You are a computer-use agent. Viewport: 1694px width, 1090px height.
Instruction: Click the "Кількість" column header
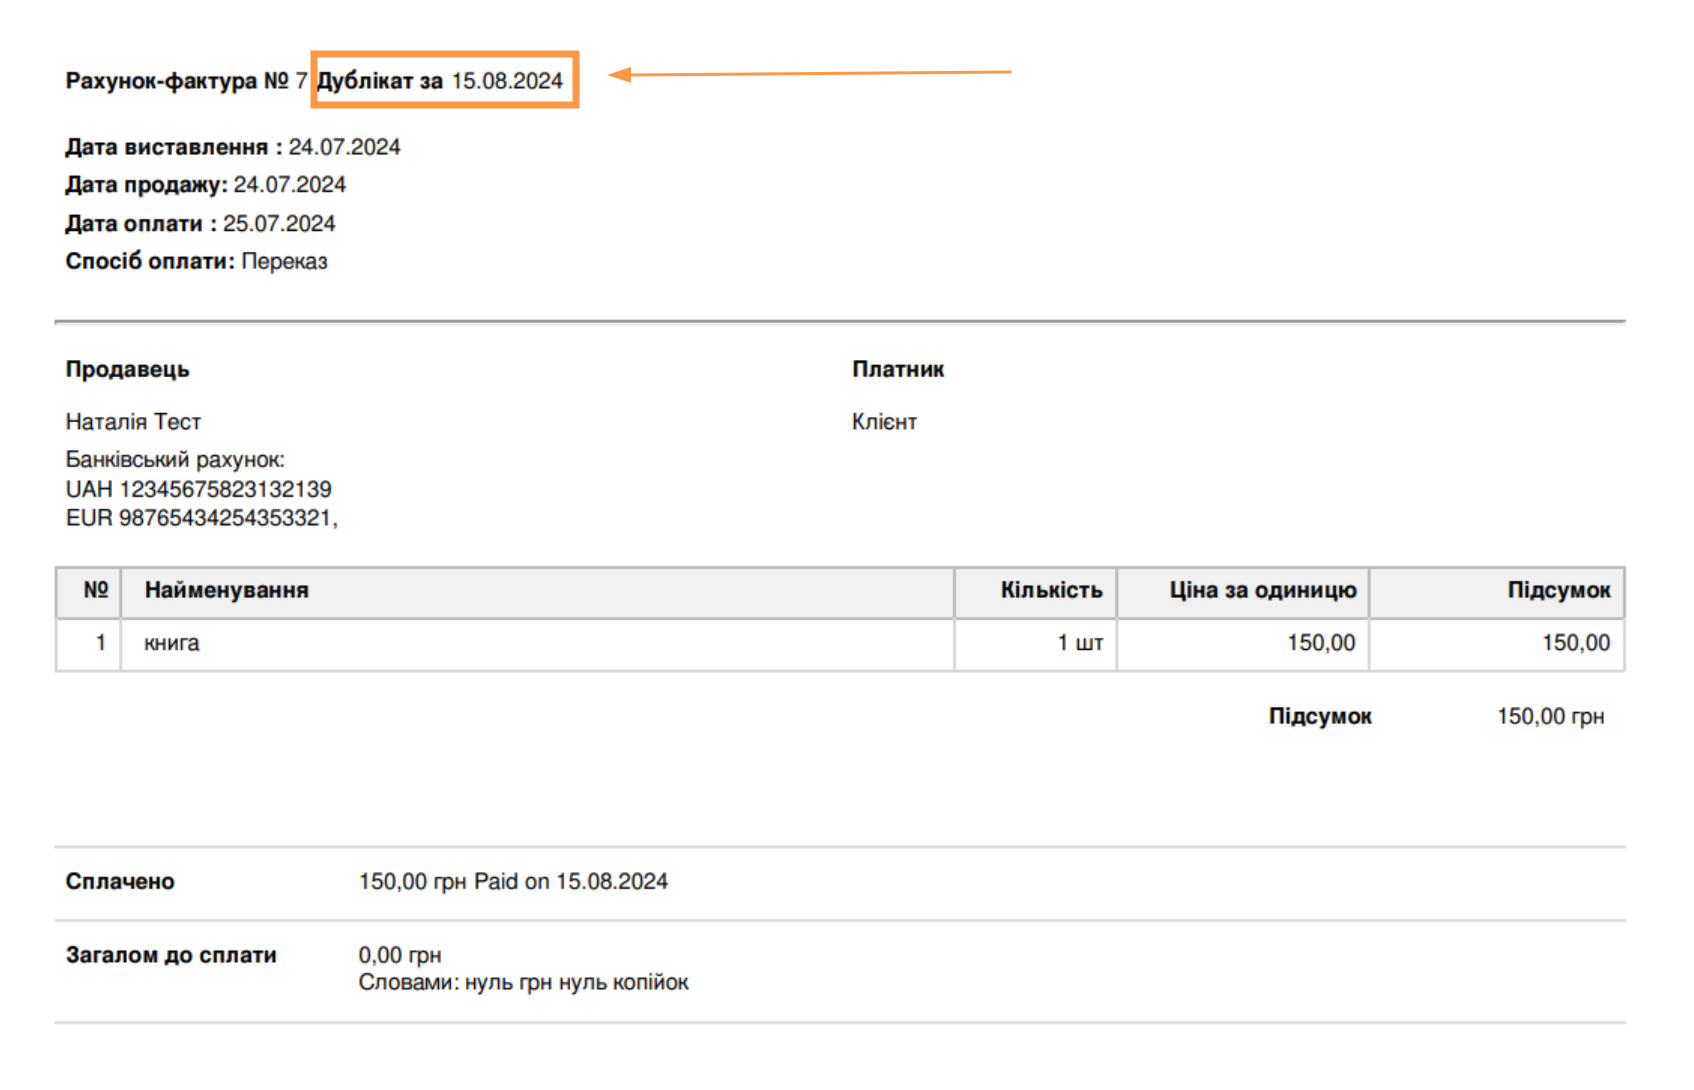pyautogui.click(x=1051, y=590)
